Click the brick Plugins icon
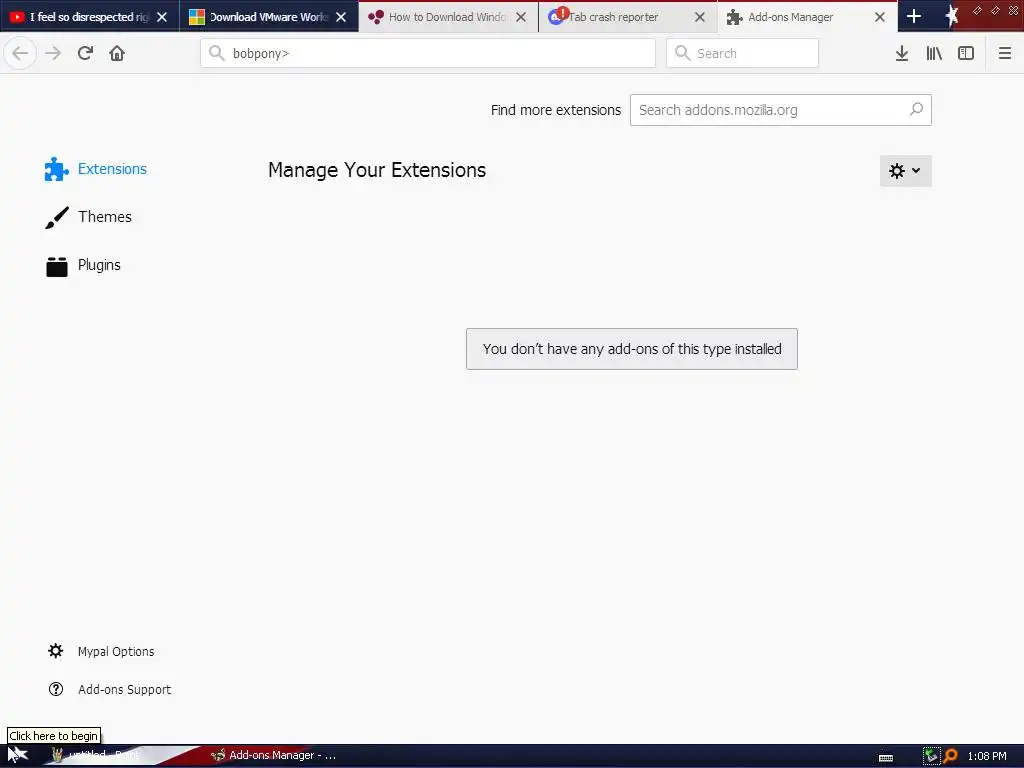Image resolution: width=1024 pixels, height=768 pixels. [x=57, y=266]
